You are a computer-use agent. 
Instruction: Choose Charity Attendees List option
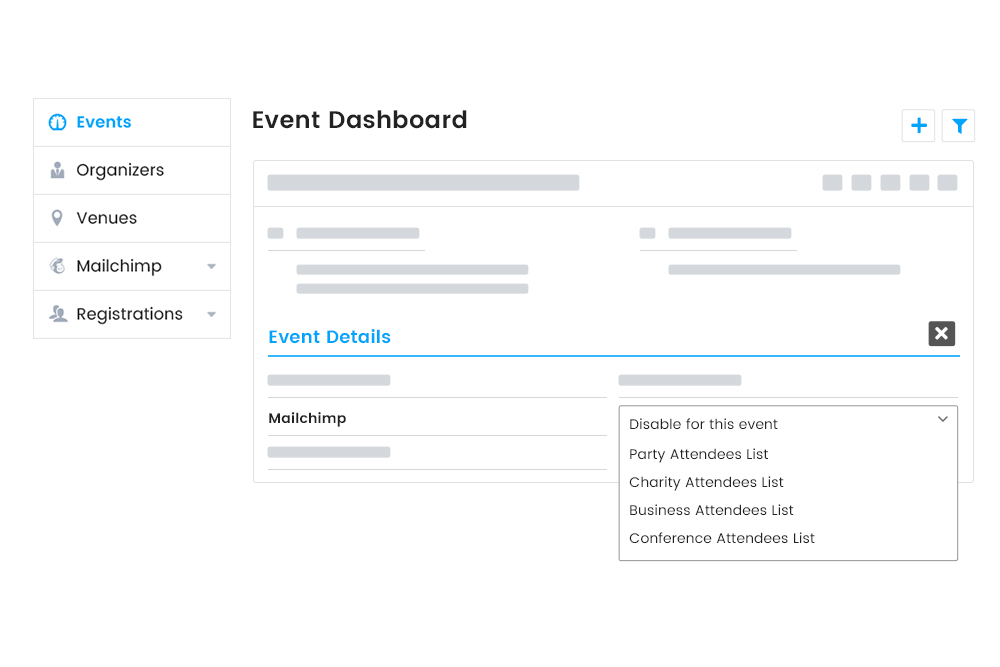click(x=706, y=482)
